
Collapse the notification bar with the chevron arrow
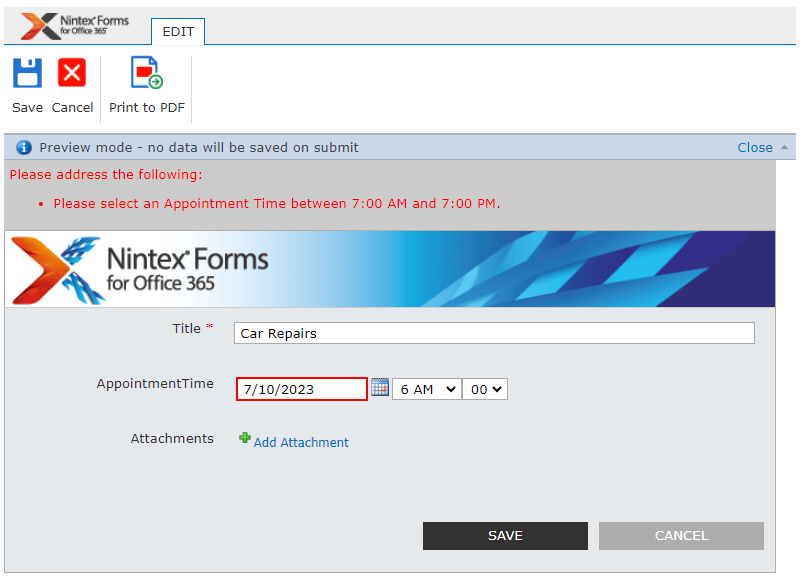(x=783, y=146)
